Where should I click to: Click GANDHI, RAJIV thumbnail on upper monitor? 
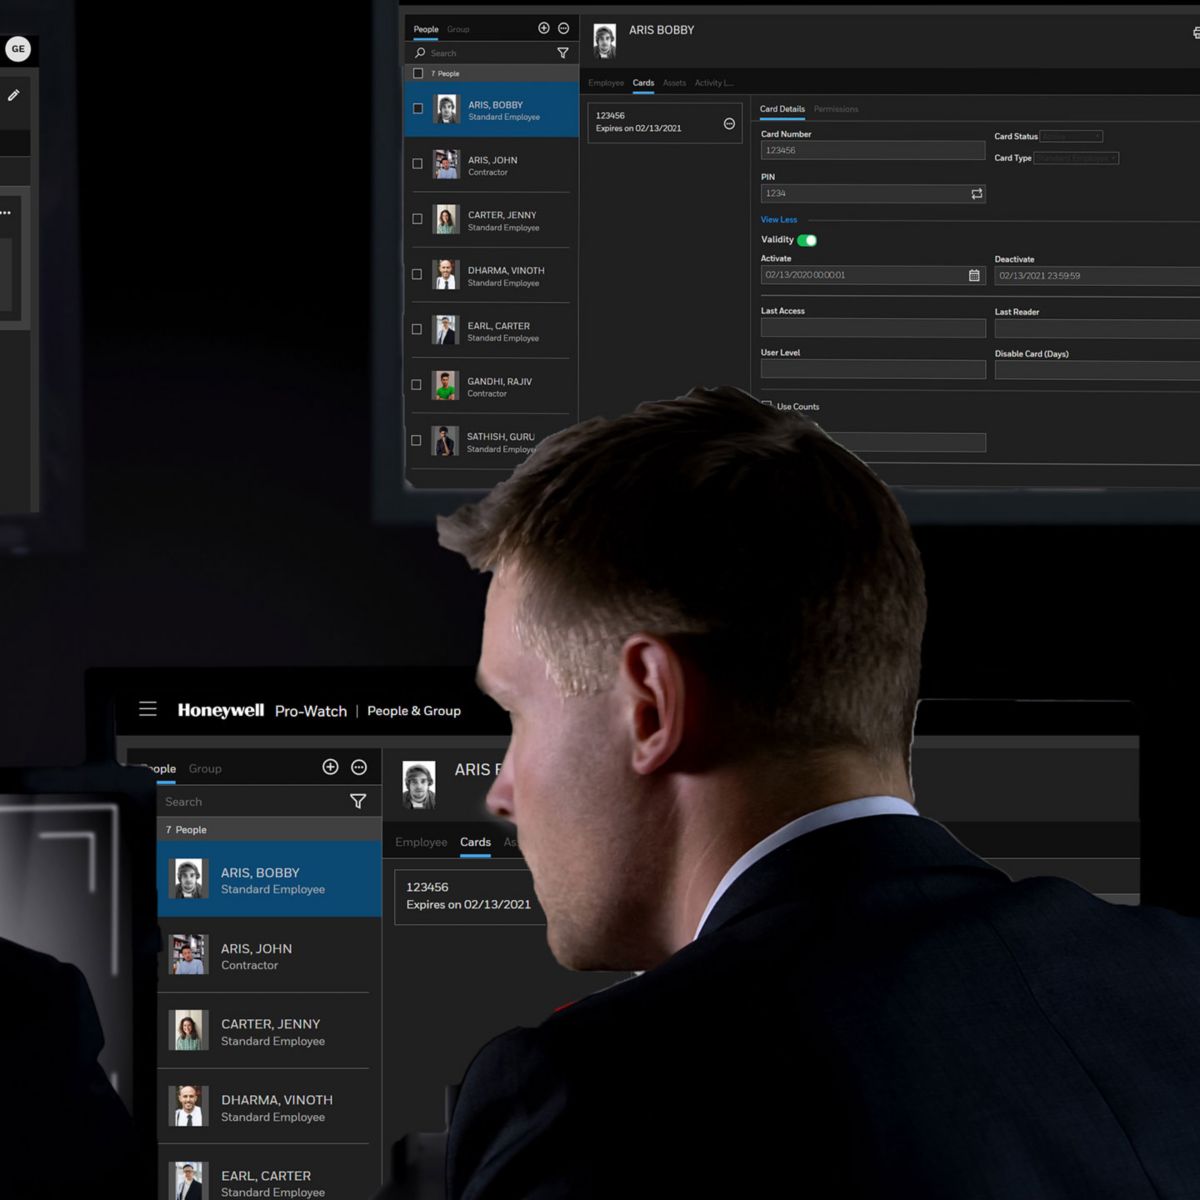tap(445, 385)
